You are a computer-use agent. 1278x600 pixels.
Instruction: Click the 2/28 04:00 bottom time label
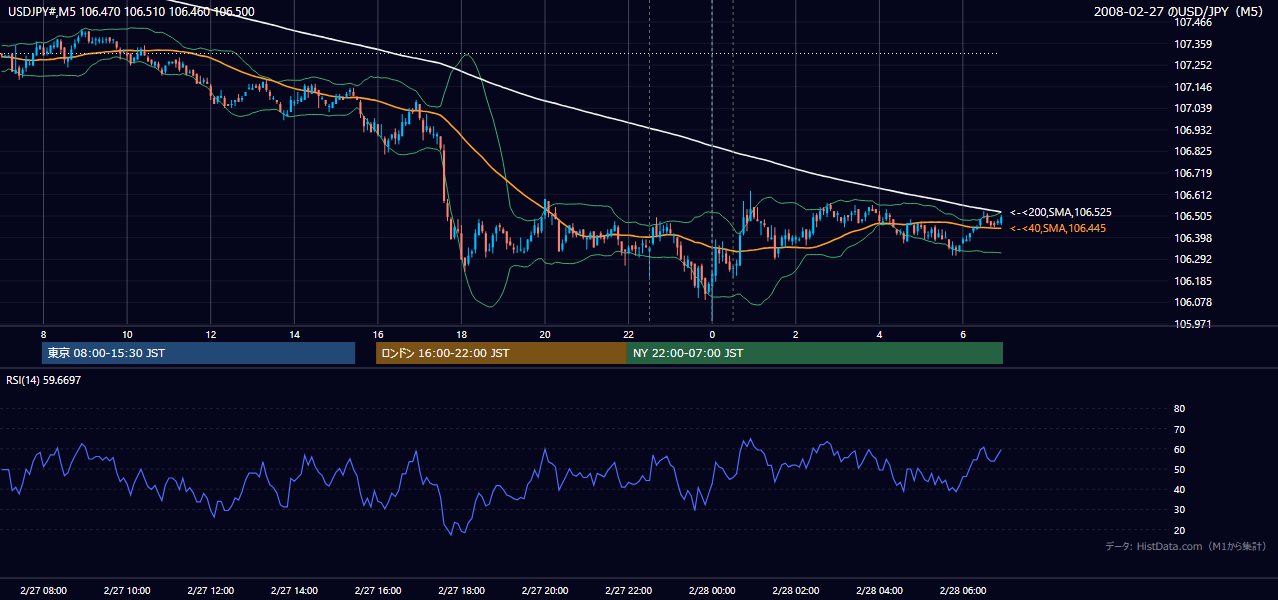click(878, 590)
